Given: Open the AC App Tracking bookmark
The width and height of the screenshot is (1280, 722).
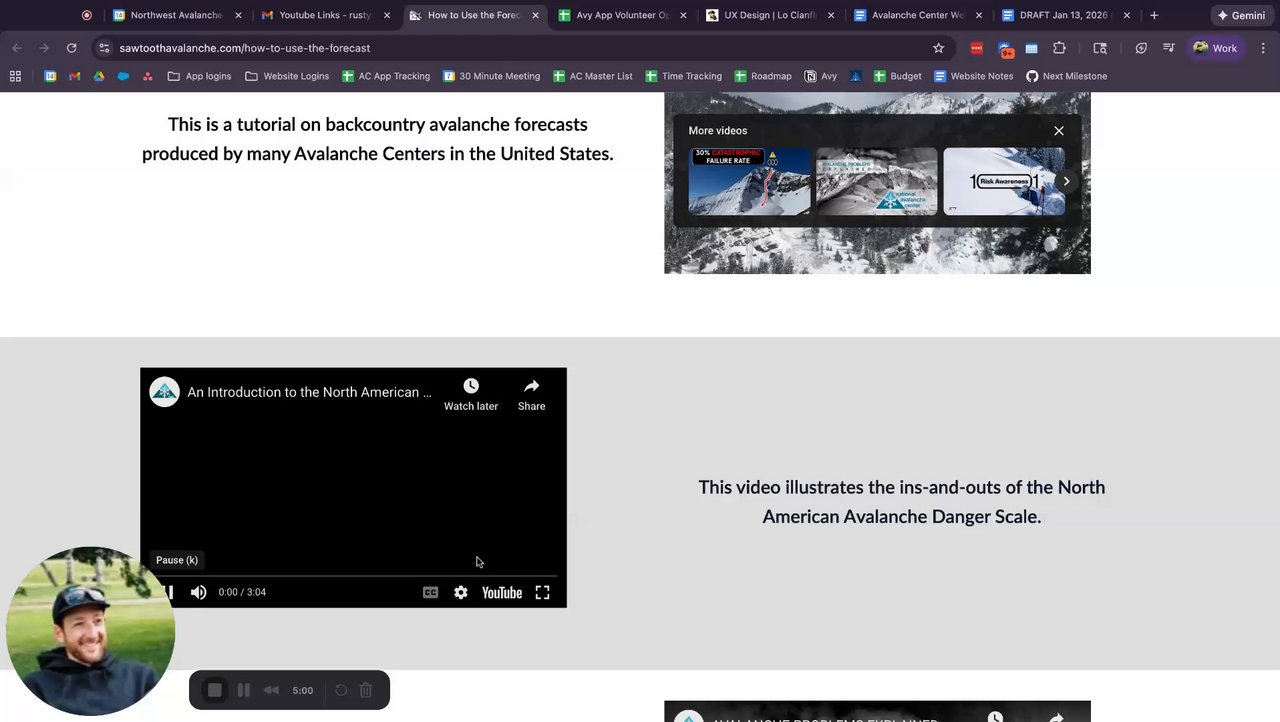Looking at the screenshot, I should coord(386,76).
